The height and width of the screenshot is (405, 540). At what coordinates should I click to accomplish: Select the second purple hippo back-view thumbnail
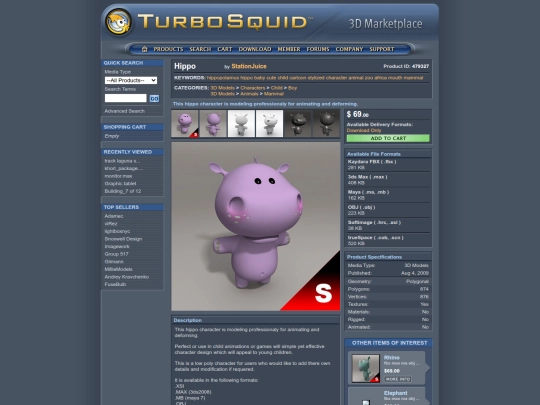[x=213, y=124]
